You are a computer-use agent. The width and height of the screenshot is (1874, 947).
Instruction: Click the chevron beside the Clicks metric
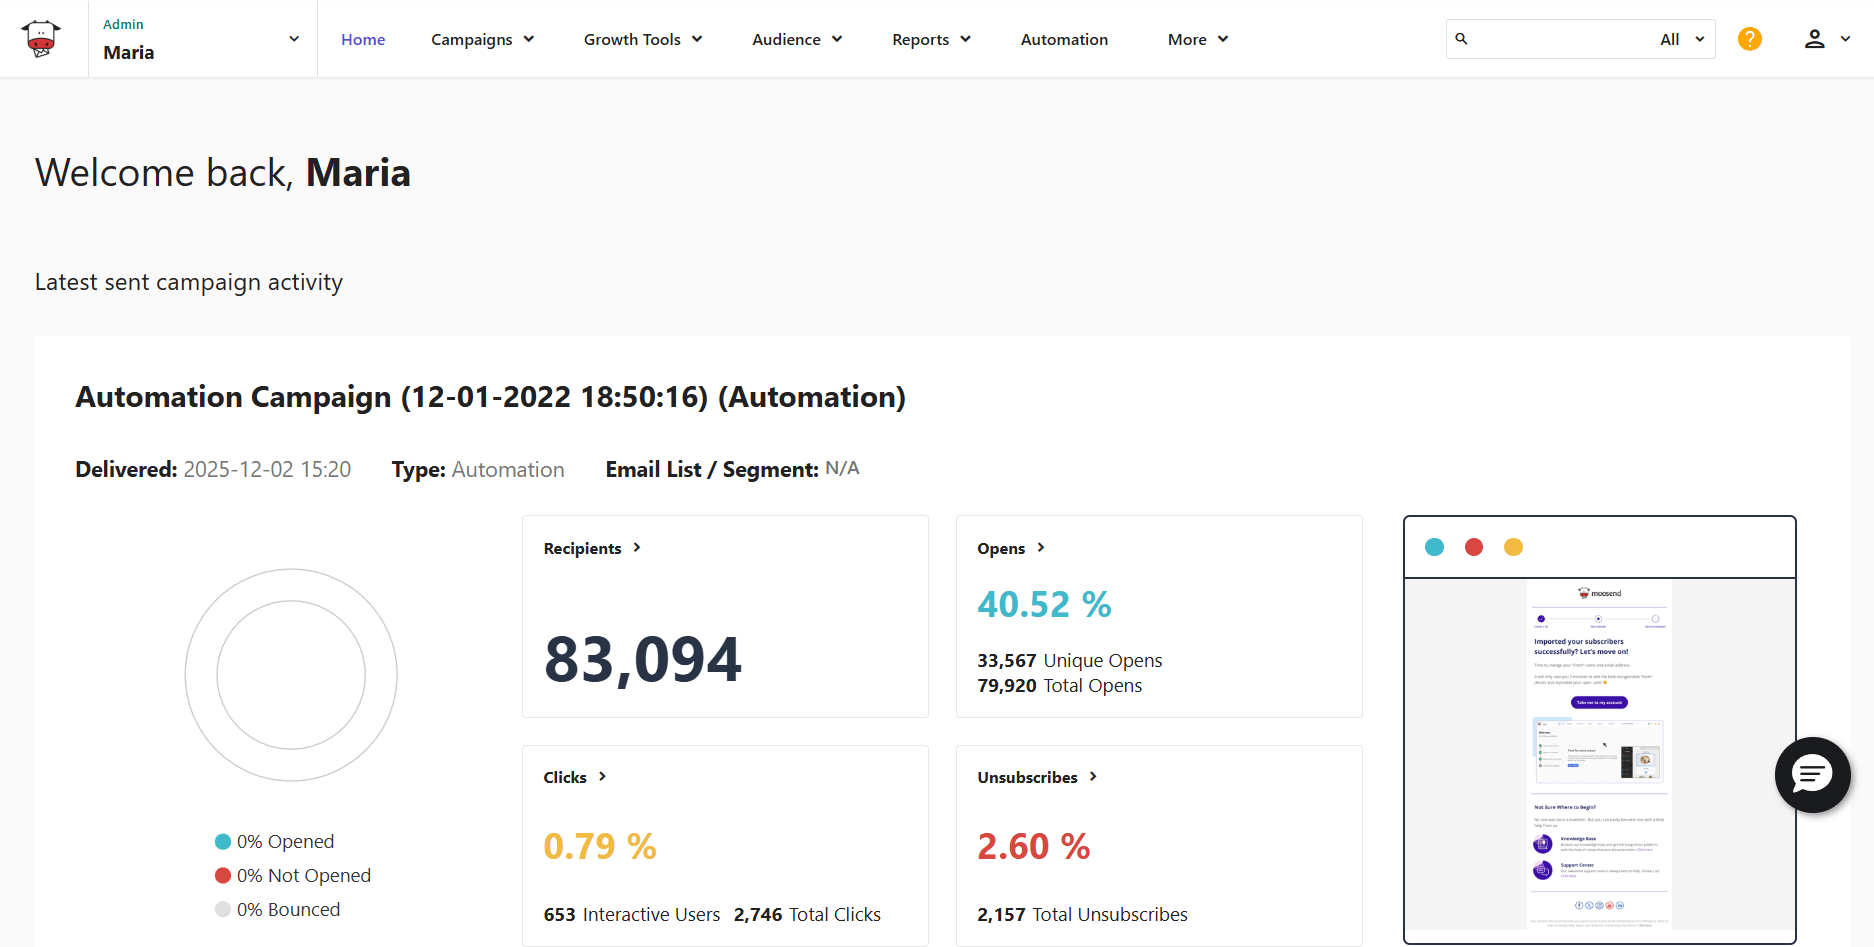pyautogui.click(x=603, y=776)
